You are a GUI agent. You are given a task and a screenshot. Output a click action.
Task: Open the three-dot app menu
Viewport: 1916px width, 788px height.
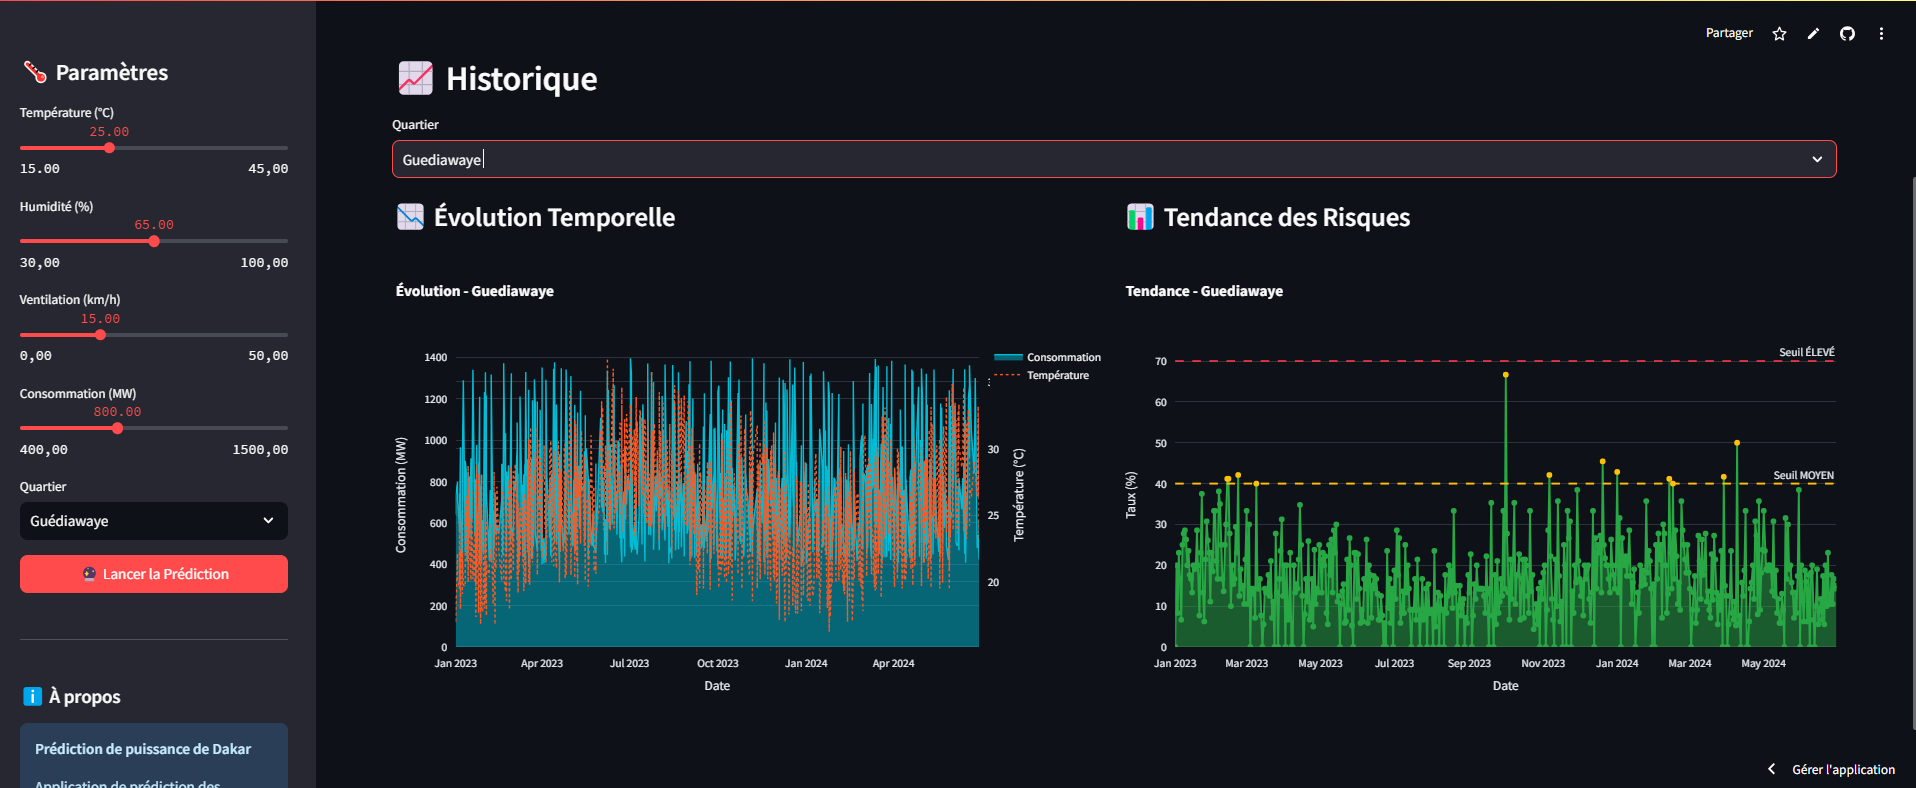click(x=1881, y=34)
